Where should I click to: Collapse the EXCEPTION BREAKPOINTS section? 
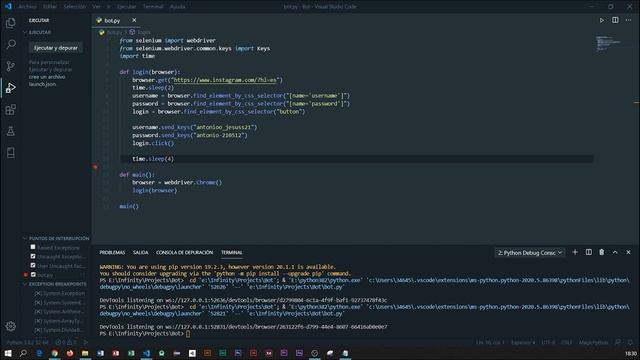tap(55, 284)
